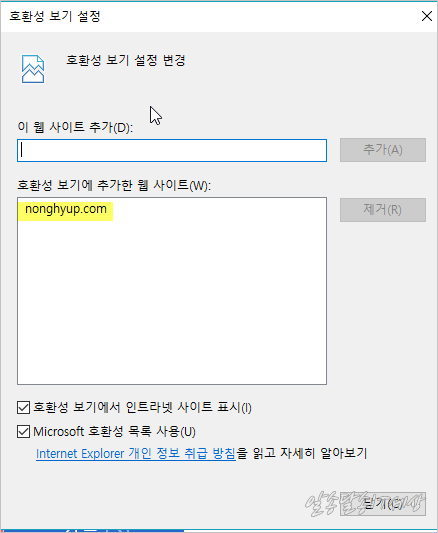Click the broken-page Compatibility View icon
The height and width of the screenshot is (533, 438).
click(x=33, y=69)
